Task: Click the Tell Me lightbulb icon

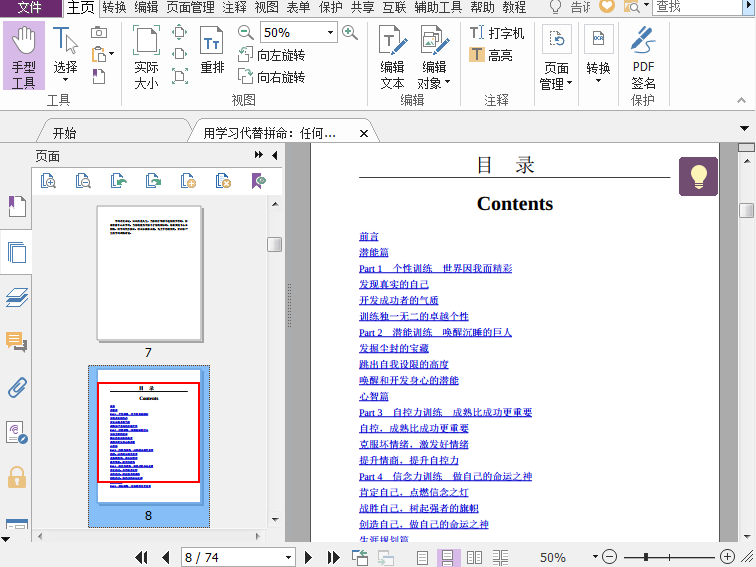Action: [x=555, y=7]
